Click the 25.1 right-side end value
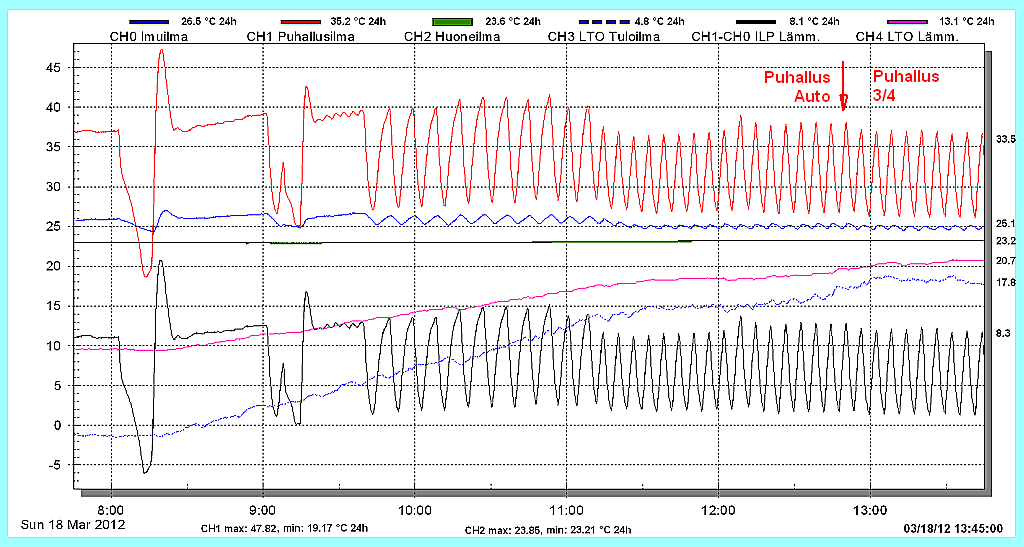 click(1005, 223)
